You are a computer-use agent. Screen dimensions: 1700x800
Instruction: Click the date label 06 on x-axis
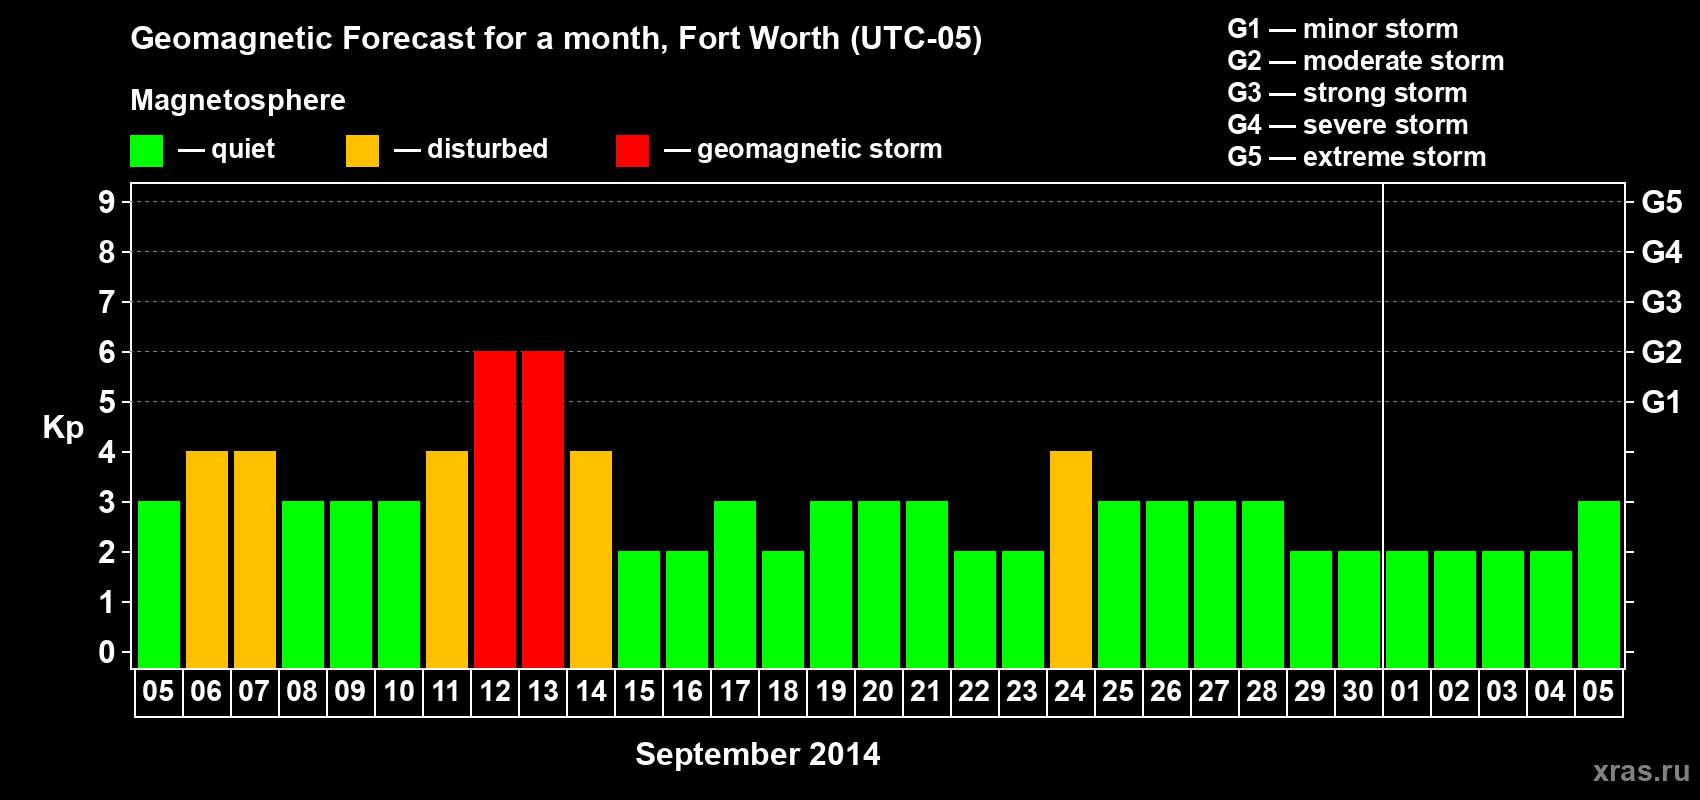click(x=206, y=692)
